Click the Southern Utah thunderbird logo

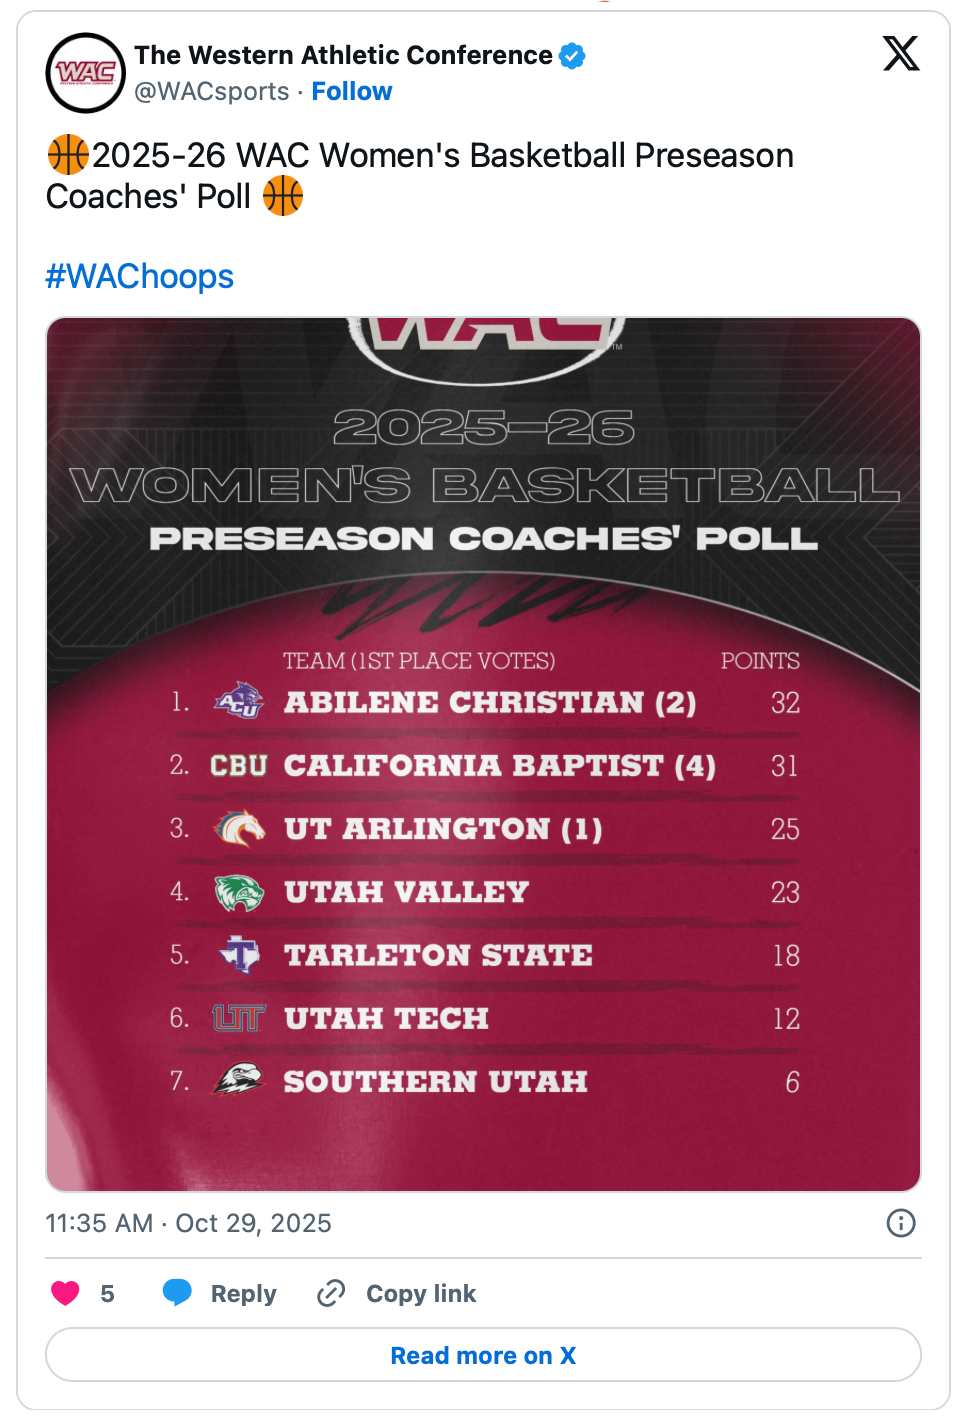(x=239, y=1080)
